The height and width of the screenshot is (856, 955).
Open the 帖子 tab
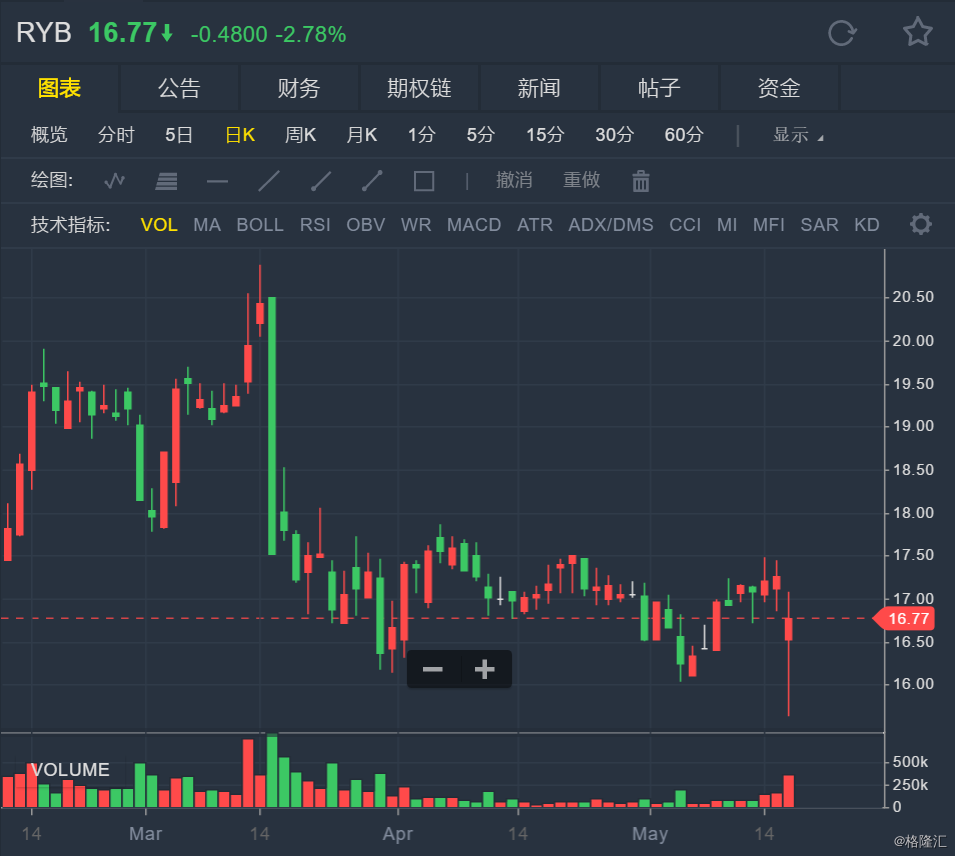[659, 88]
